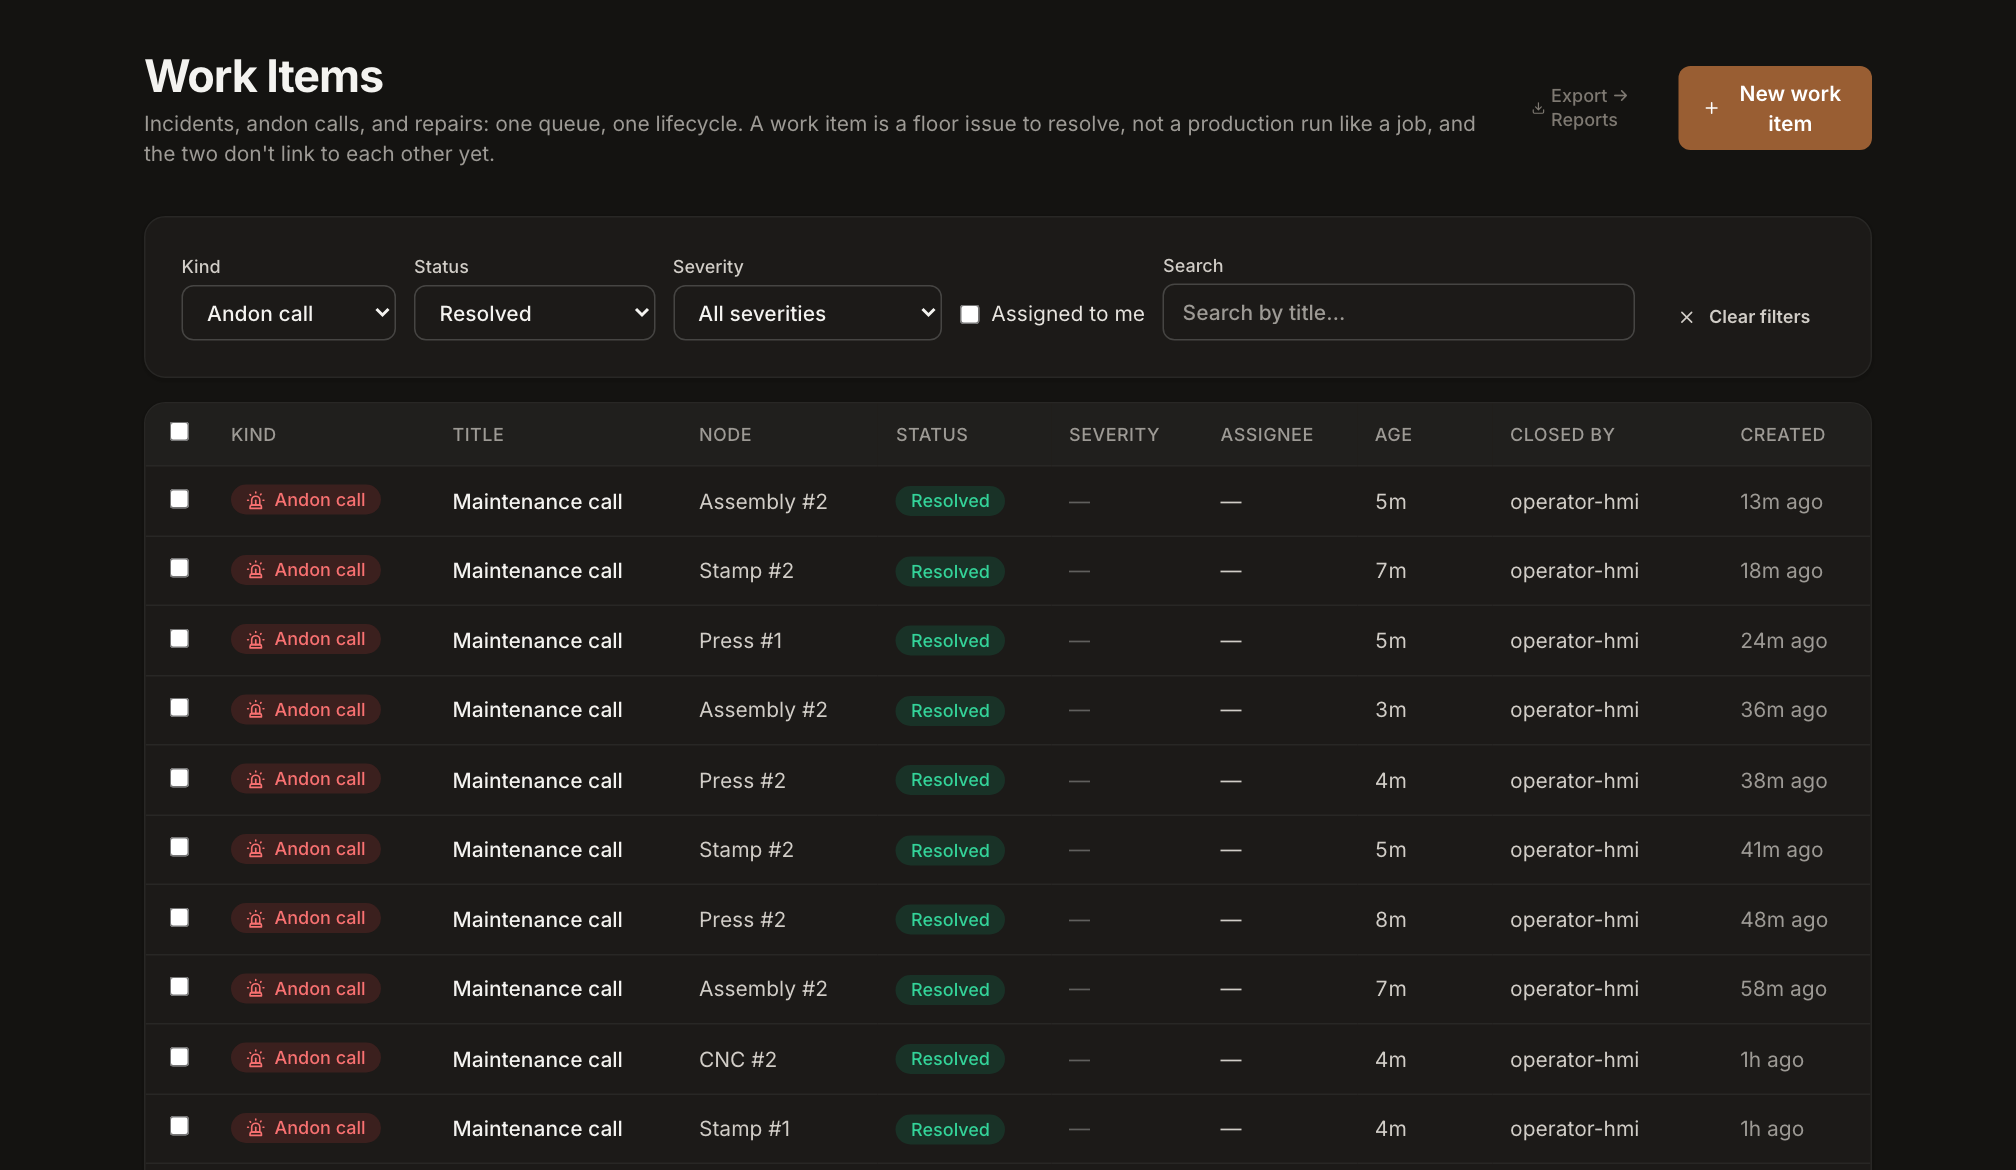Click the KIND column header
2016x1170 pixels.
[253, 435]
